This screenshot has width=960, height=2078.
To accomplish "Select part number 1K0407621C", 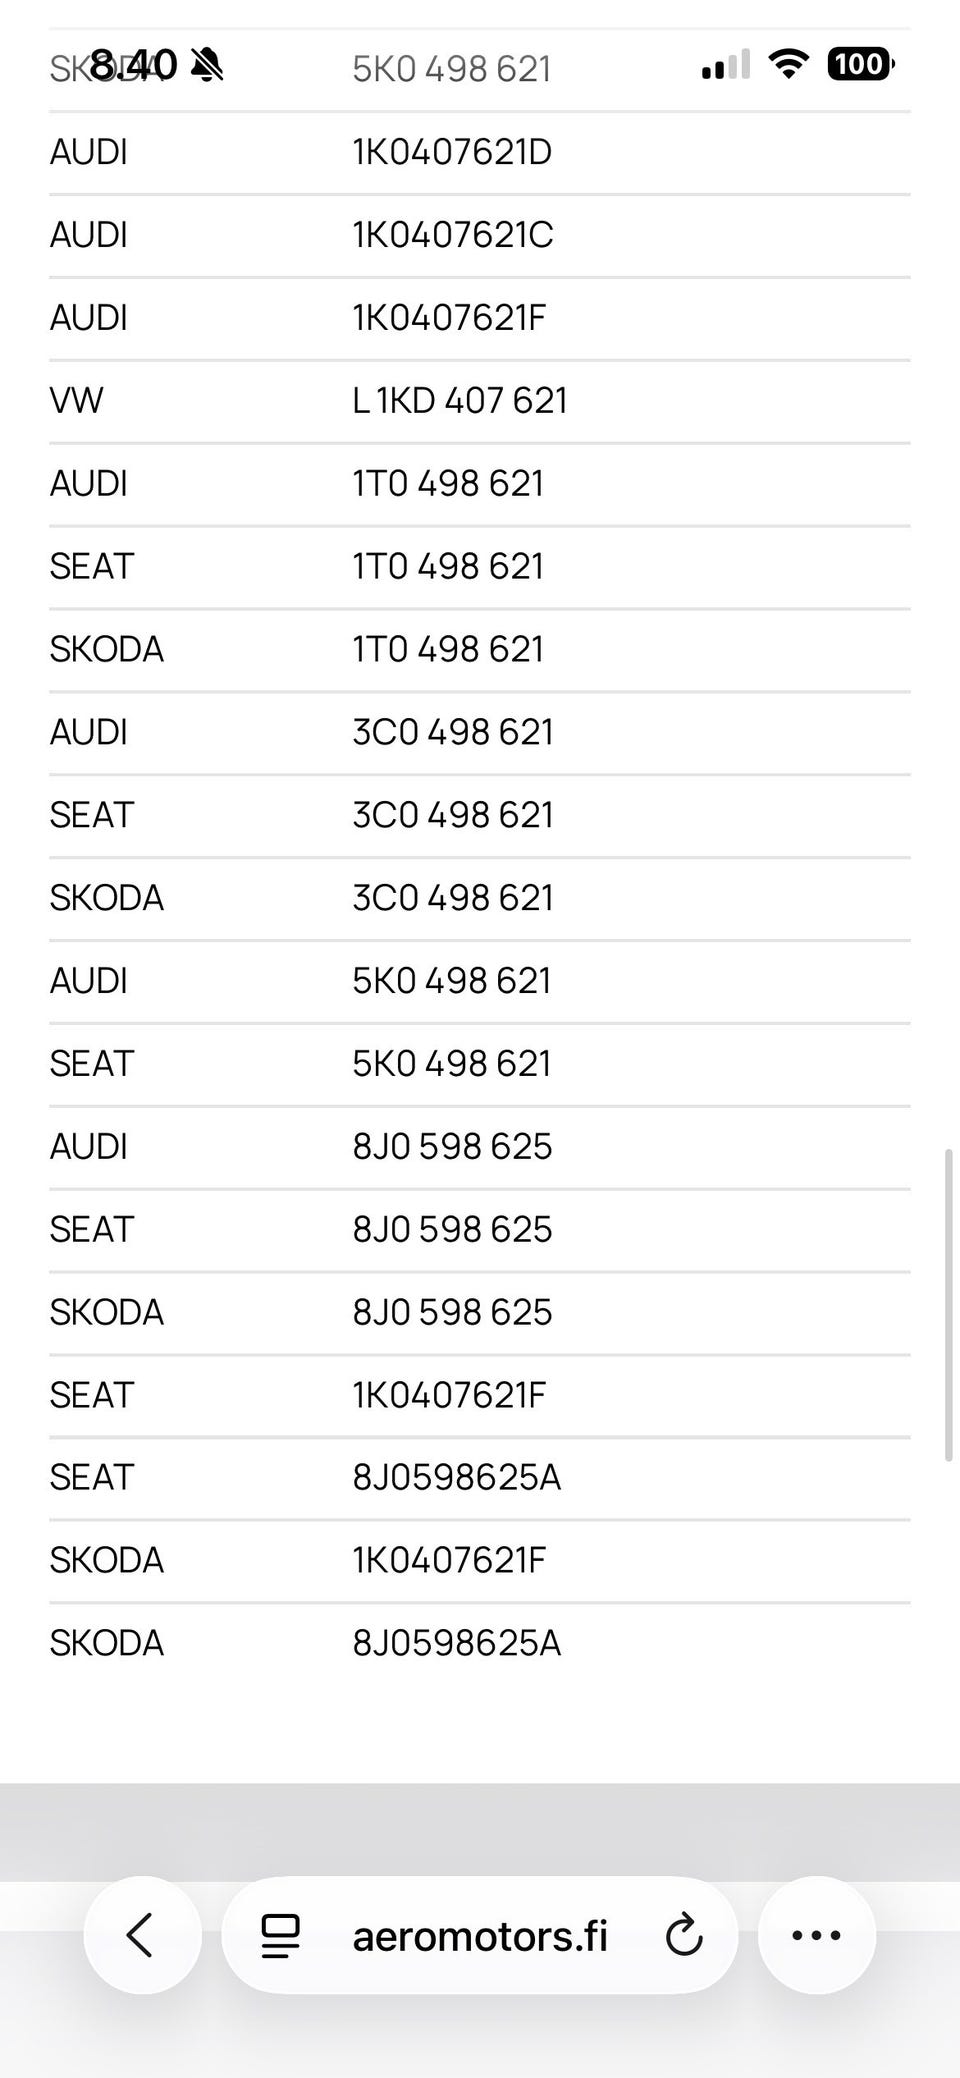I will [x=453, y=235].
